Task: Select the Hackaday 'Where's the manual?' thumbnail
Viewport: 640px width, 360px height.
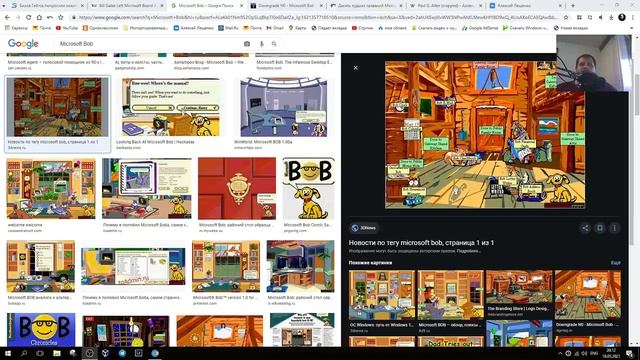Action: click(171, 107)
